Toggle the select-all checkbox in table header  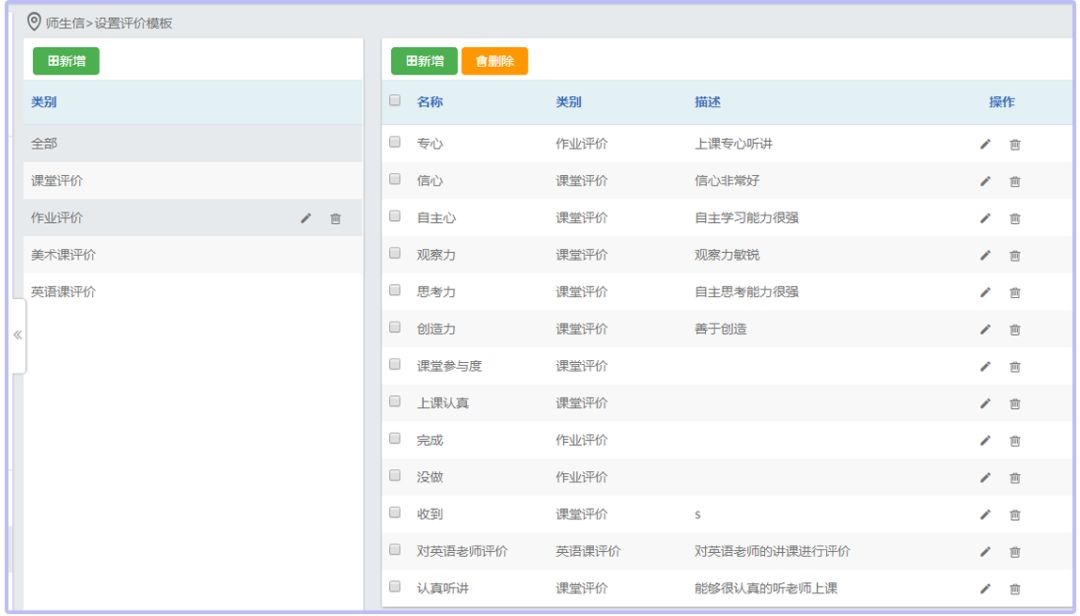(x=395, y=101)
